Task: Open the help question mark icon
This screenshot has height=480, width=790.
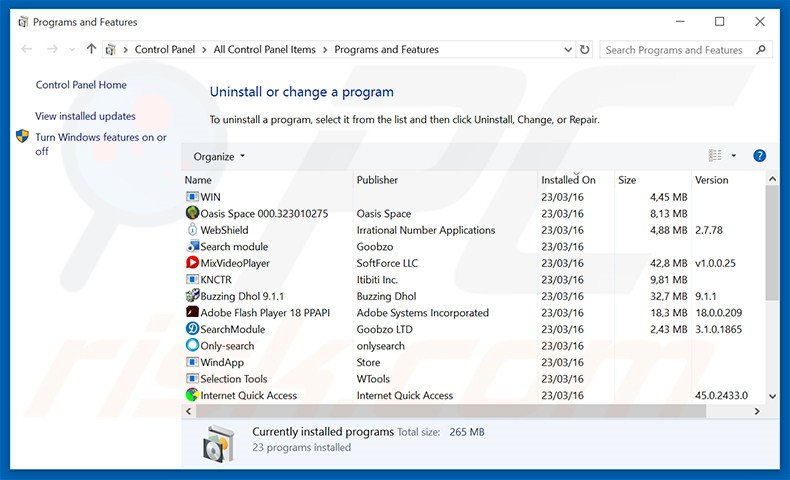Action: click(x=759, y=156)
